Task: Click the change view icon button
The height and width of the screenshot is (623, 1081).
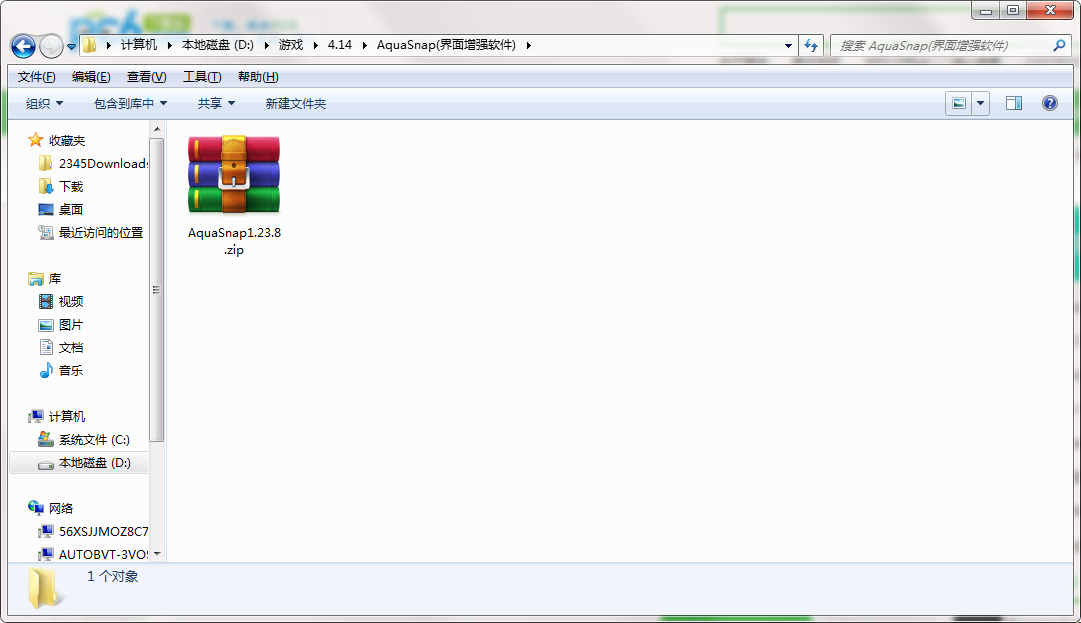Action: 958,103
